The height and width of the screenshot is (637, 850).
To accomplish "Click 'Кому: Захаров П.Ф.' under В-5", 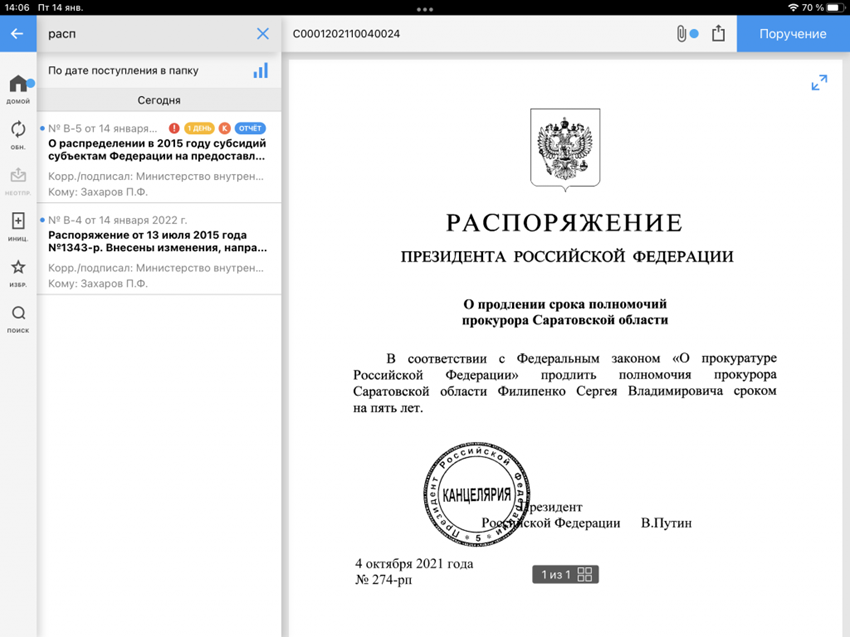I will [x=98, y=192].
